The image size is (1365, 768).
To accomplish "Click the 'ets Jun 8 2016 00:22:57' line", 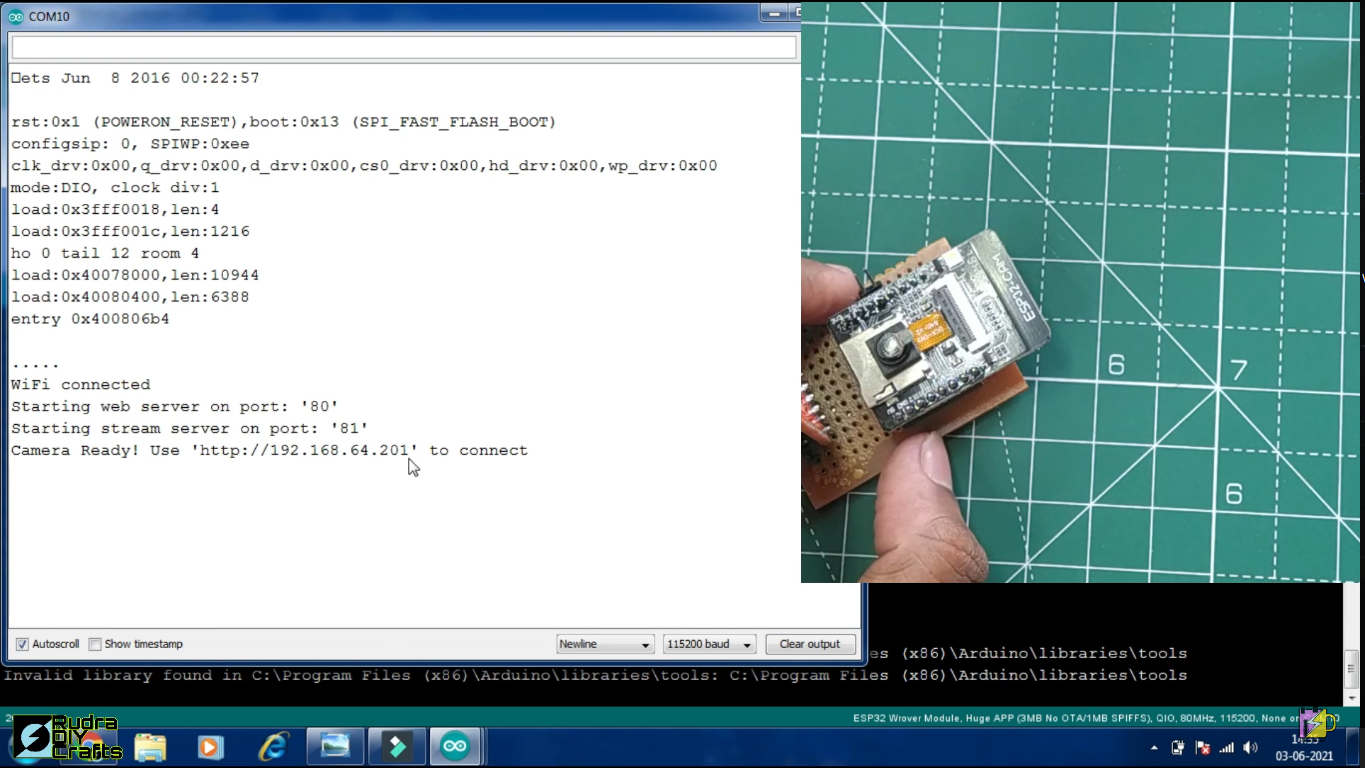I will point(135,78).
